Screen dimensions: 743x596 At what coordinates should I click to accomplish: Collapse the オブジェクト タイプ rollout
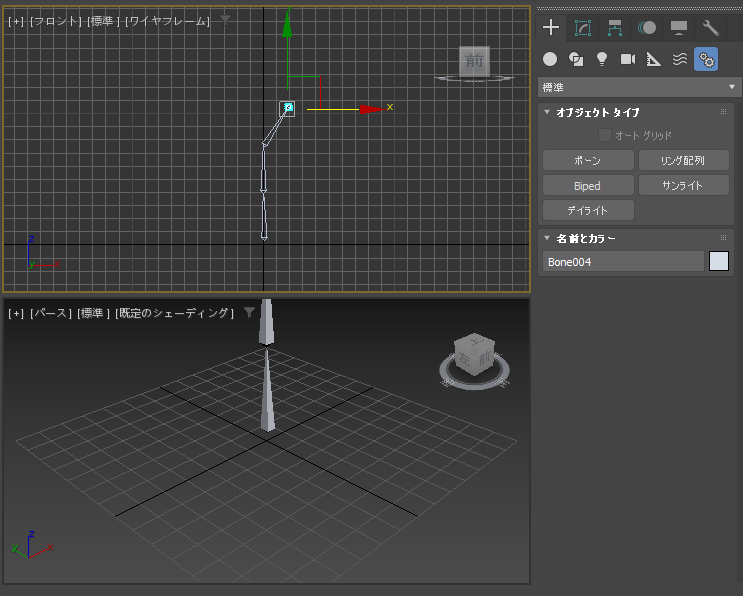(x=547, y=112)
